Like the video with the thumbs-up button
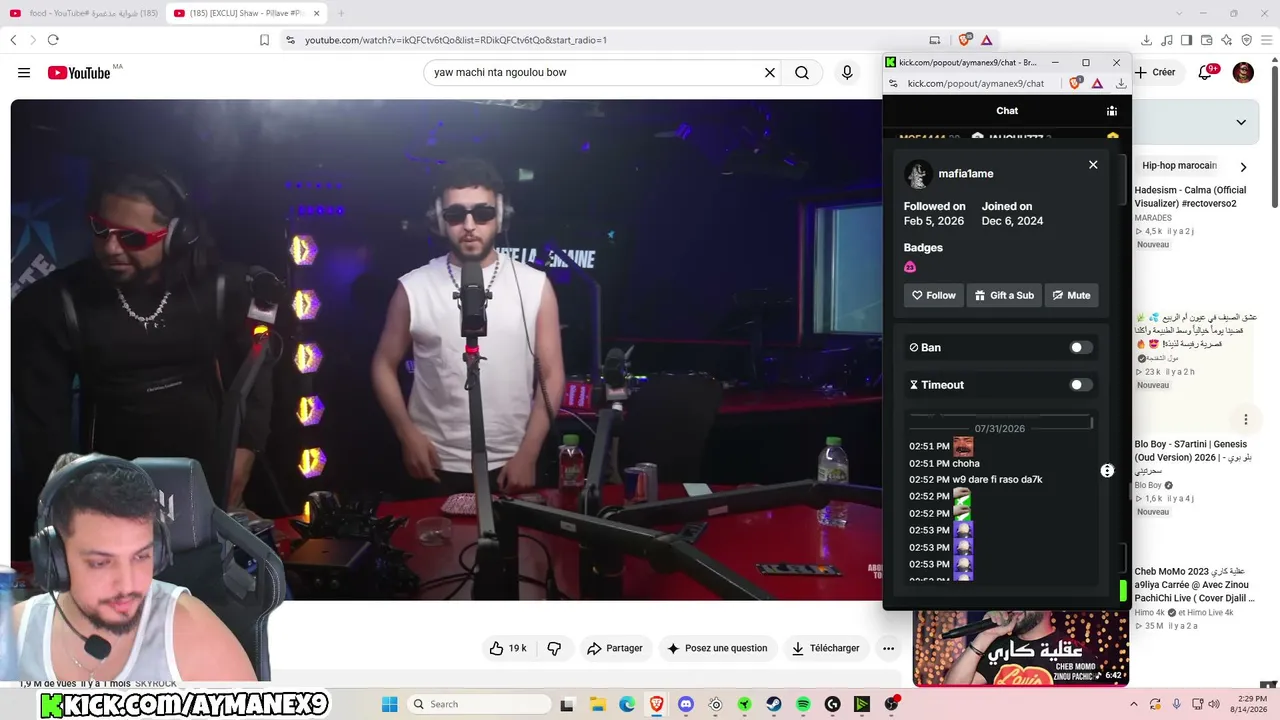 tap(508, 648)
